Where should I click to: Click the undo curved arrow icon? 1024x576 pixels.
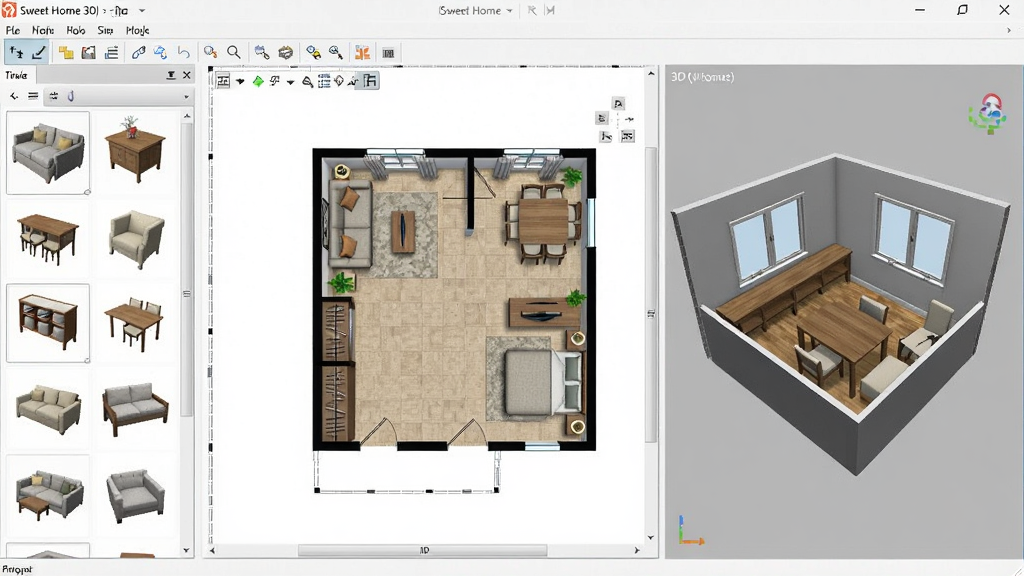(x=184, y=53)
